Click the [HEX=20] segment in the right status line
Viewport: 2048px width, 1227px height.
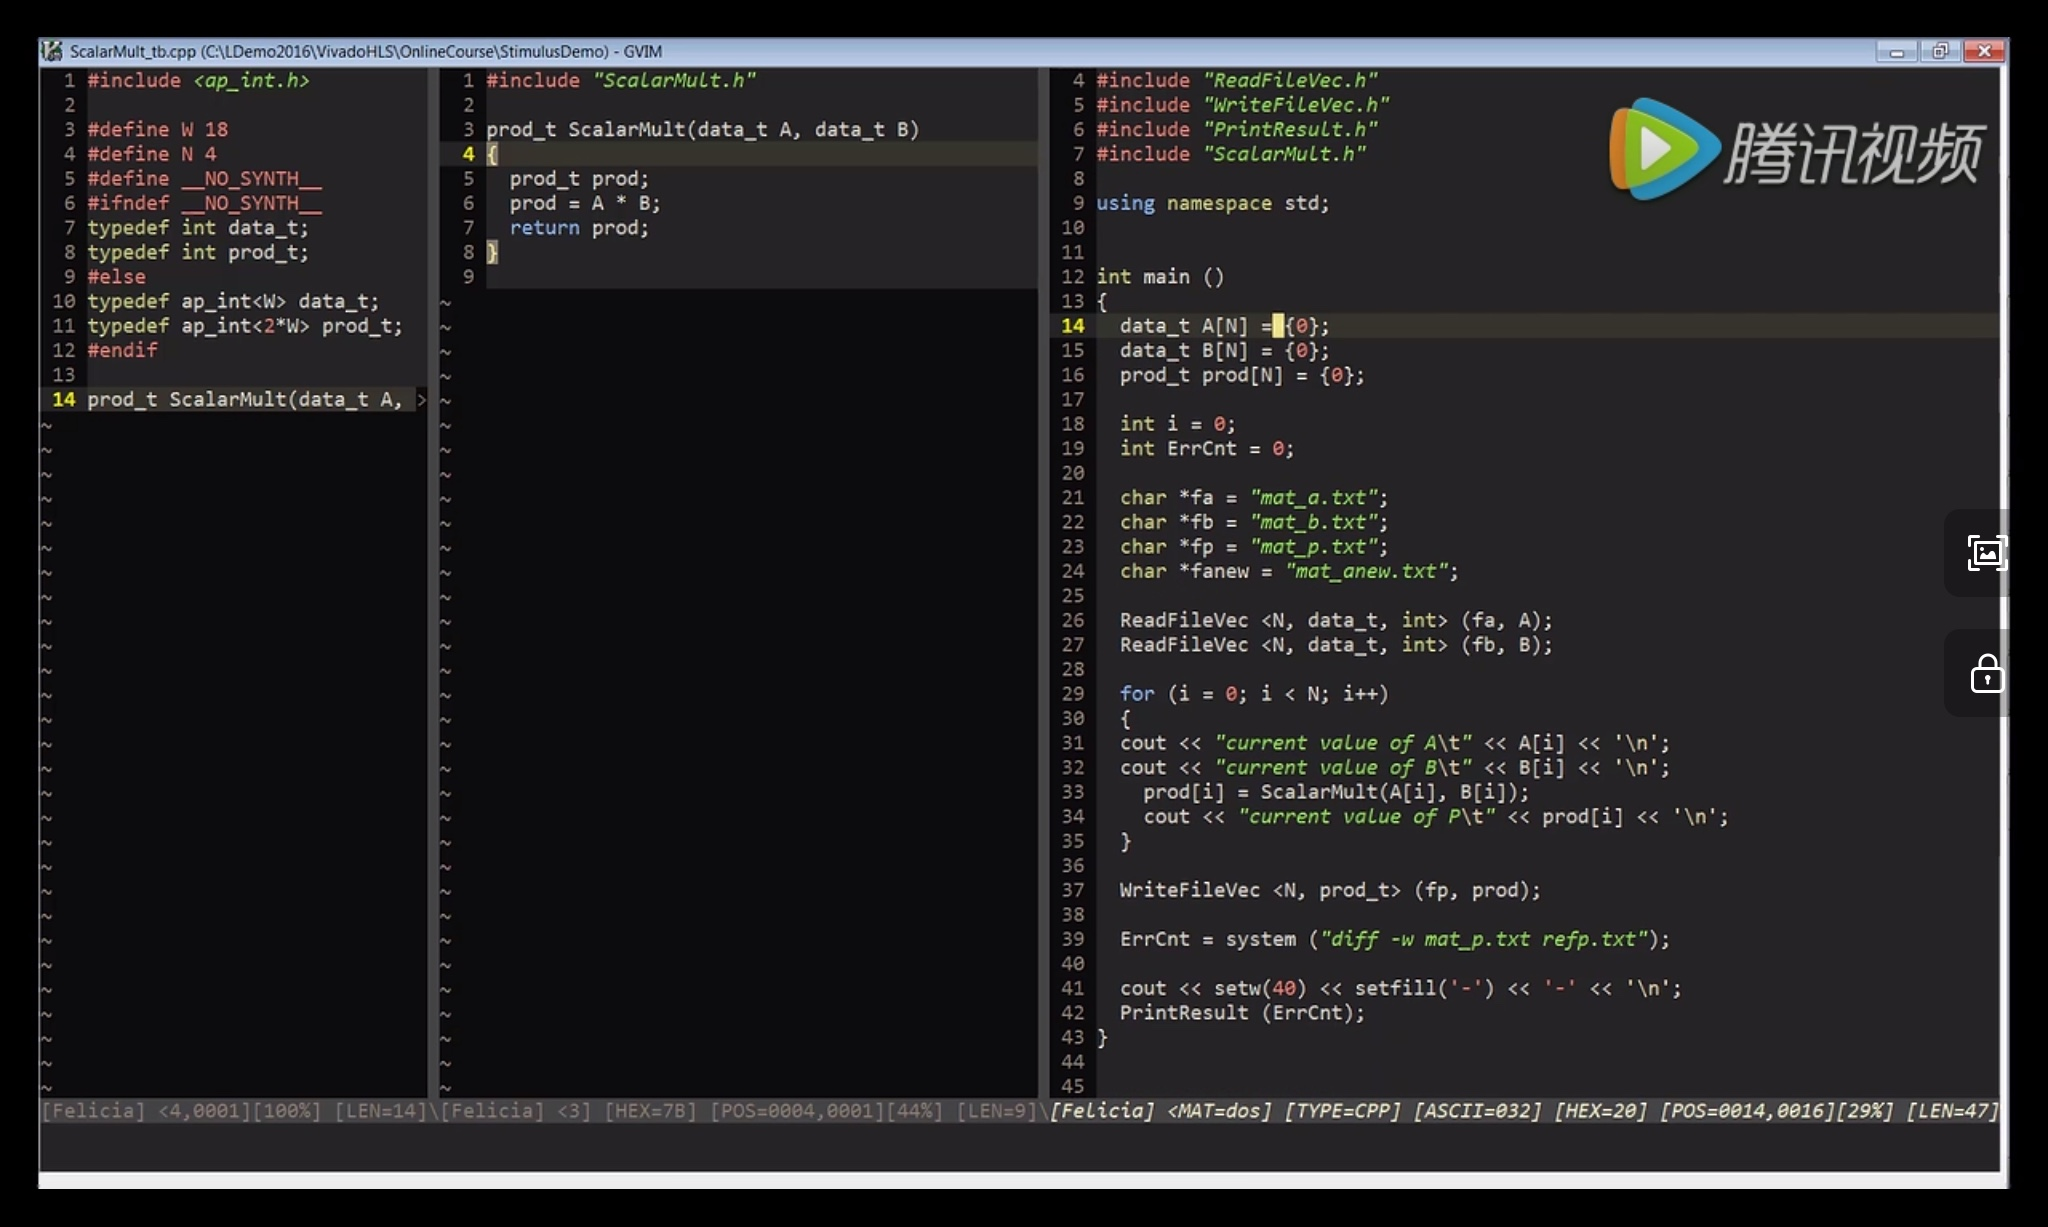point(1604,1110)
